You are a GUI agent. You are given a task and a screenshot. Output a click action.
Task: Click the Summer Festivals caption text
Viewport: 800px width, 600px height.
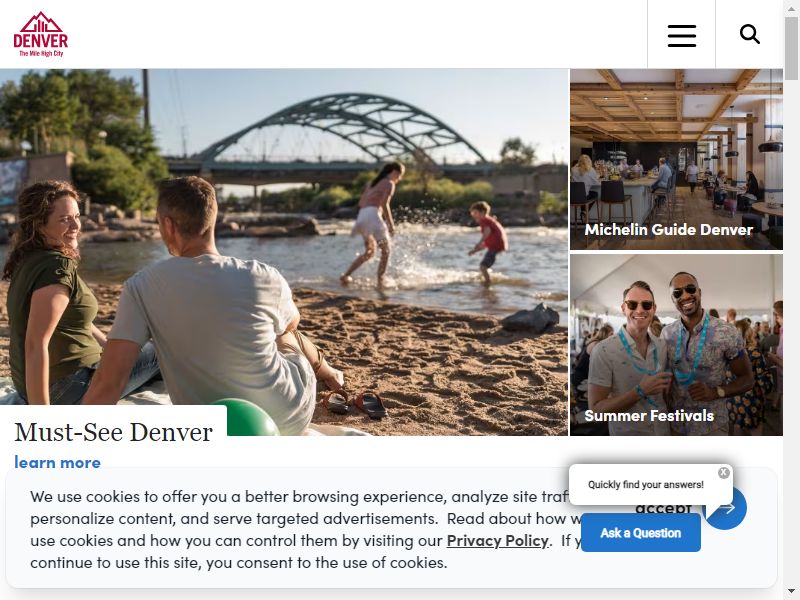coord(649,416)
